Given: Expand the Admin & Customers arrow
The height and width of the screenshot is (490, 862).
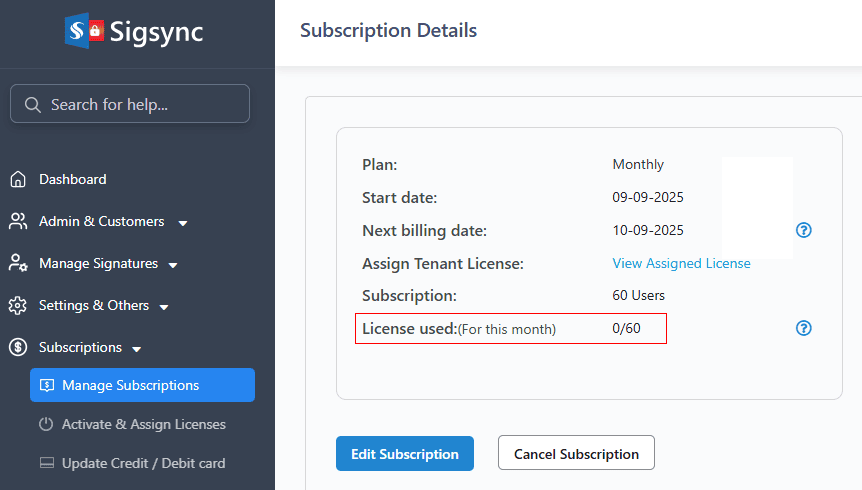Looking at the screenshot, I should click(183, 223).
